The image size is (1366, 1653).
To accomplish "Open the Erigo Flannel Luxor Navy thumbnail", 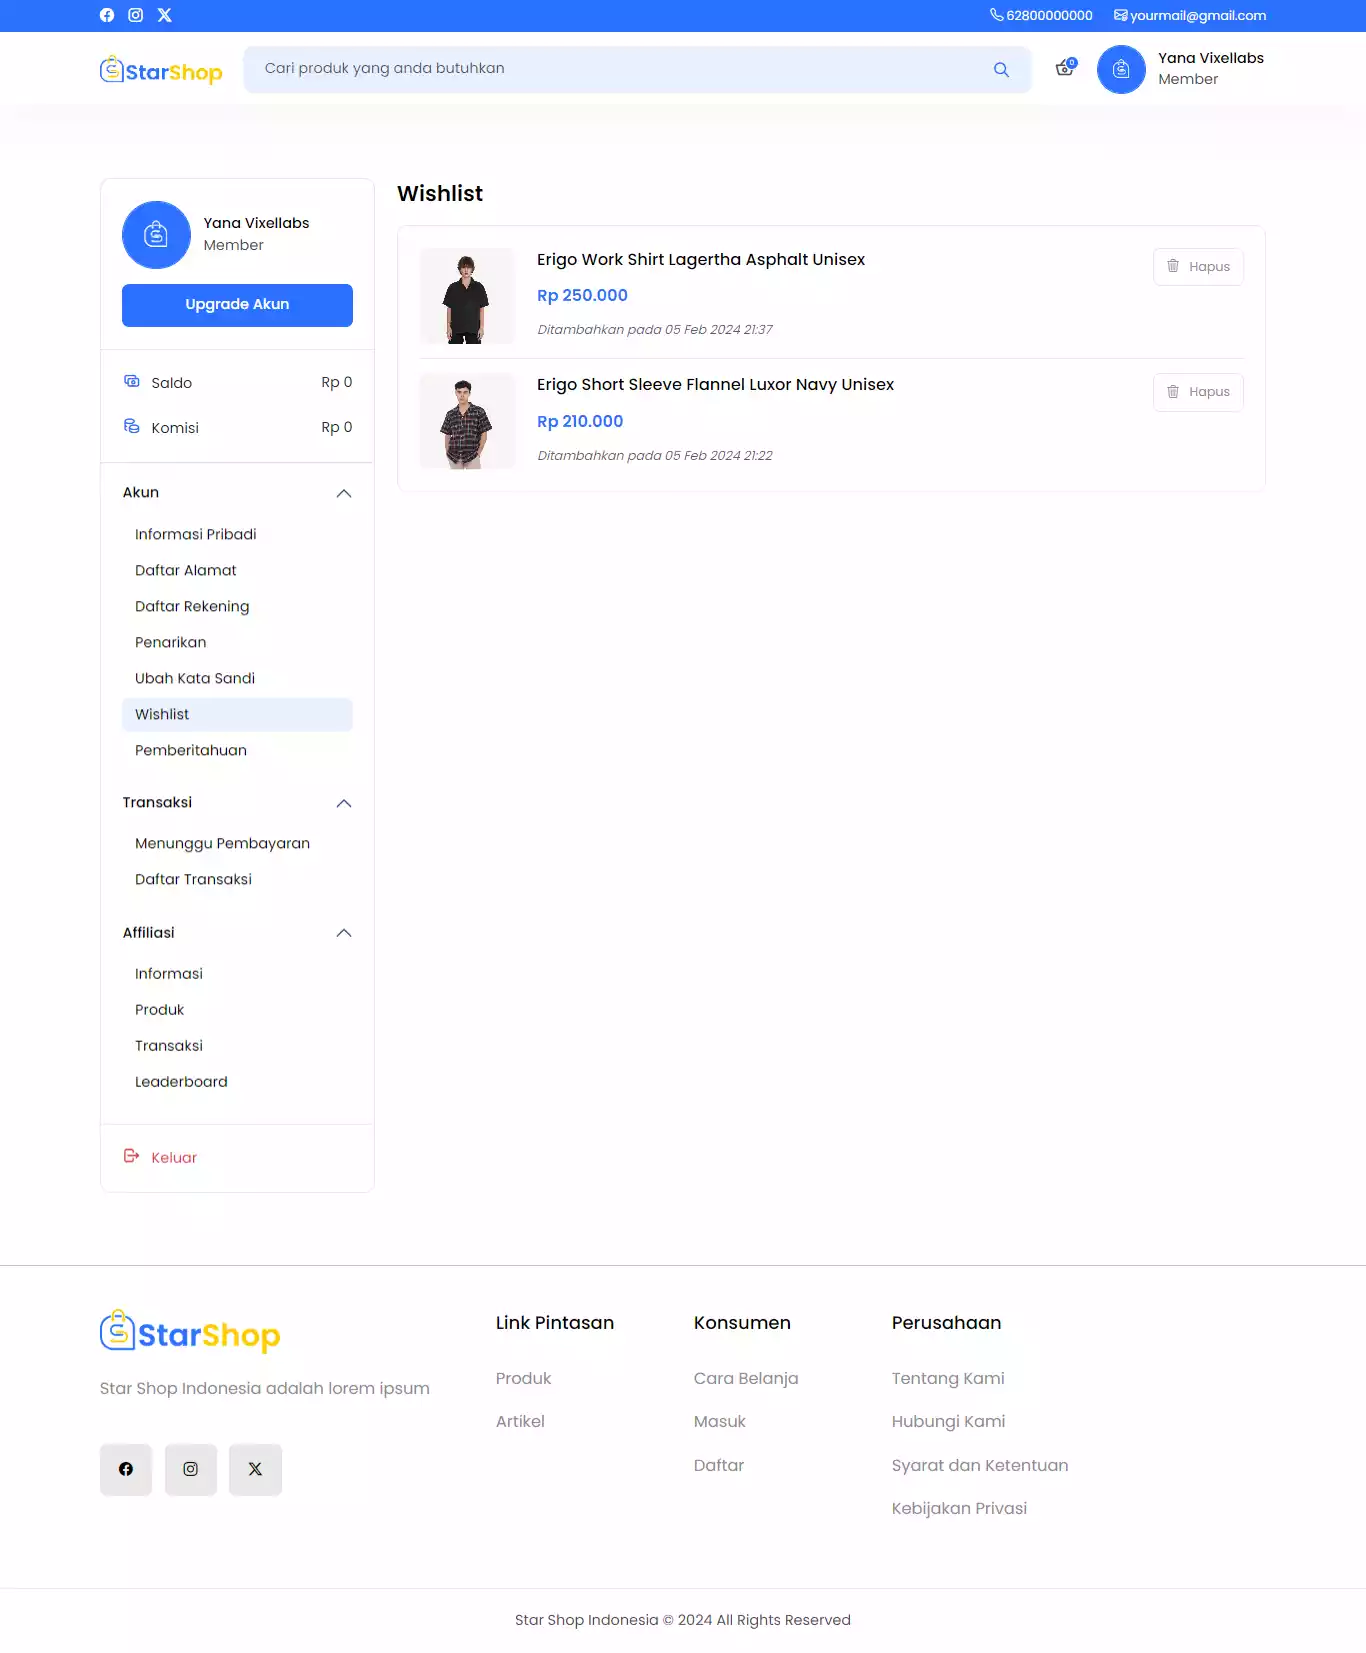I will pos(467,421).
